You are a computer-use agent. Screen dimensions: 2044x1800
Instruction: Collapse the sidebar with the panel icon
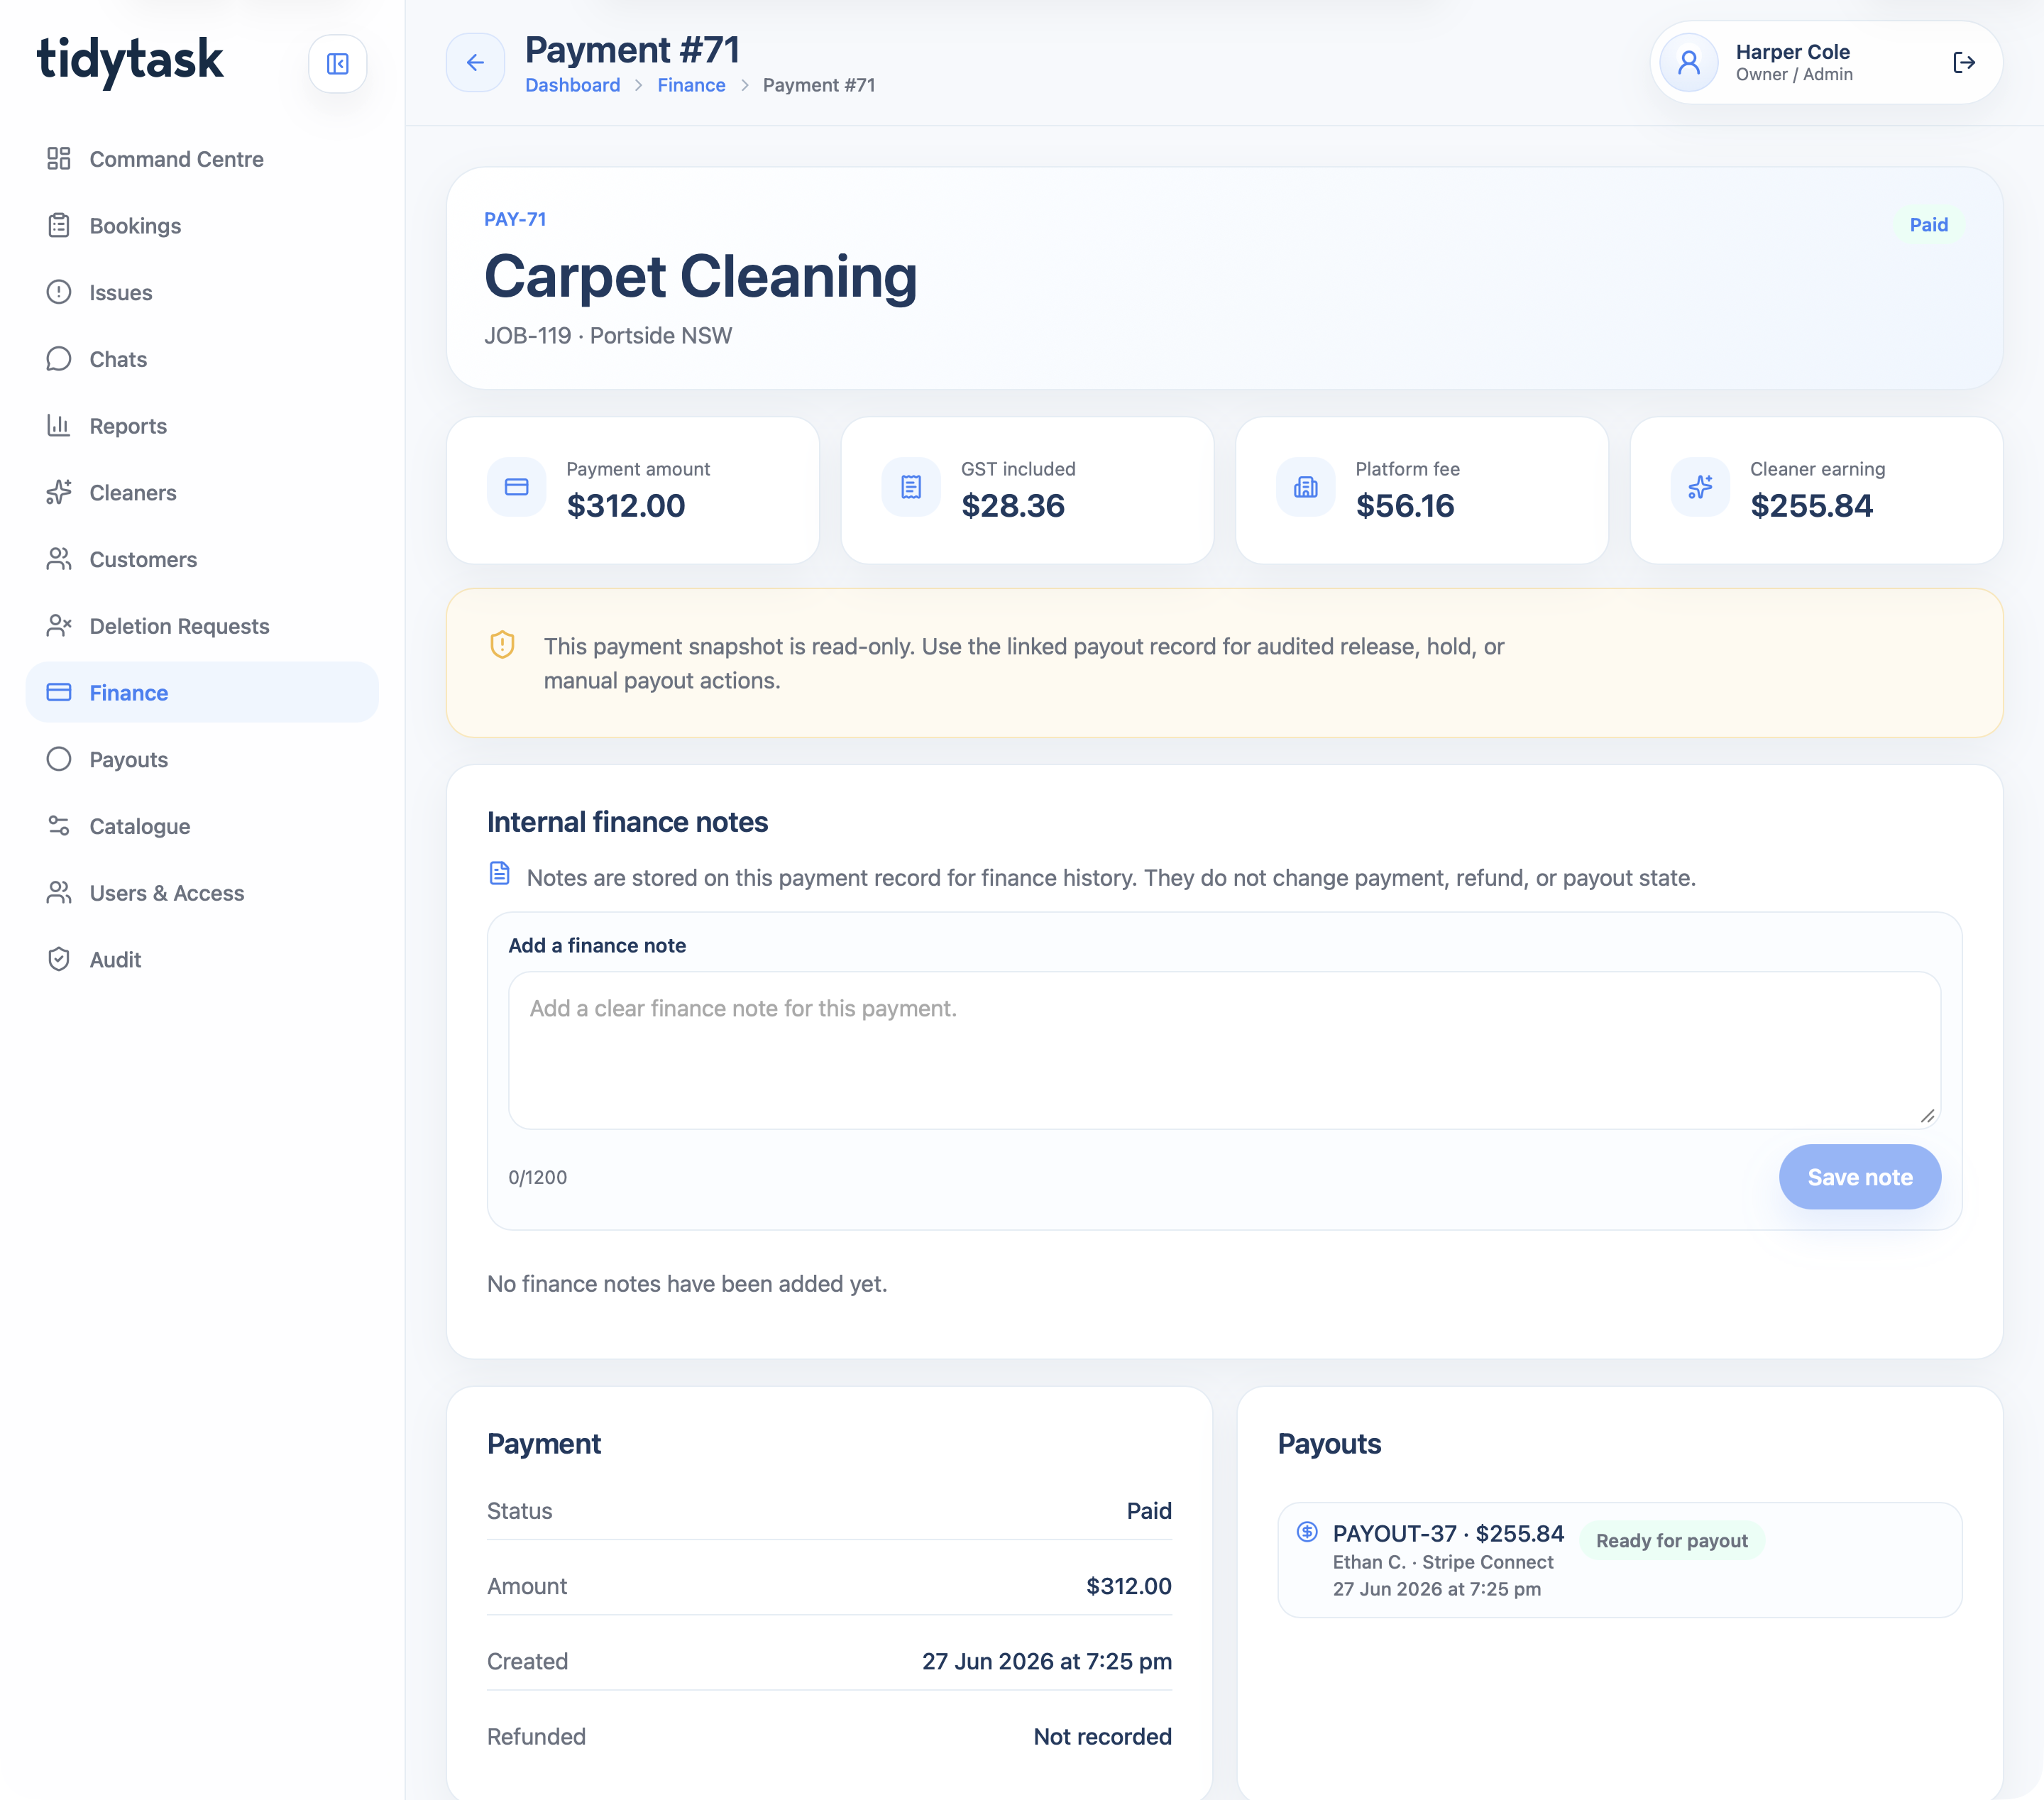pyautogui.click(x=337, y=64)
